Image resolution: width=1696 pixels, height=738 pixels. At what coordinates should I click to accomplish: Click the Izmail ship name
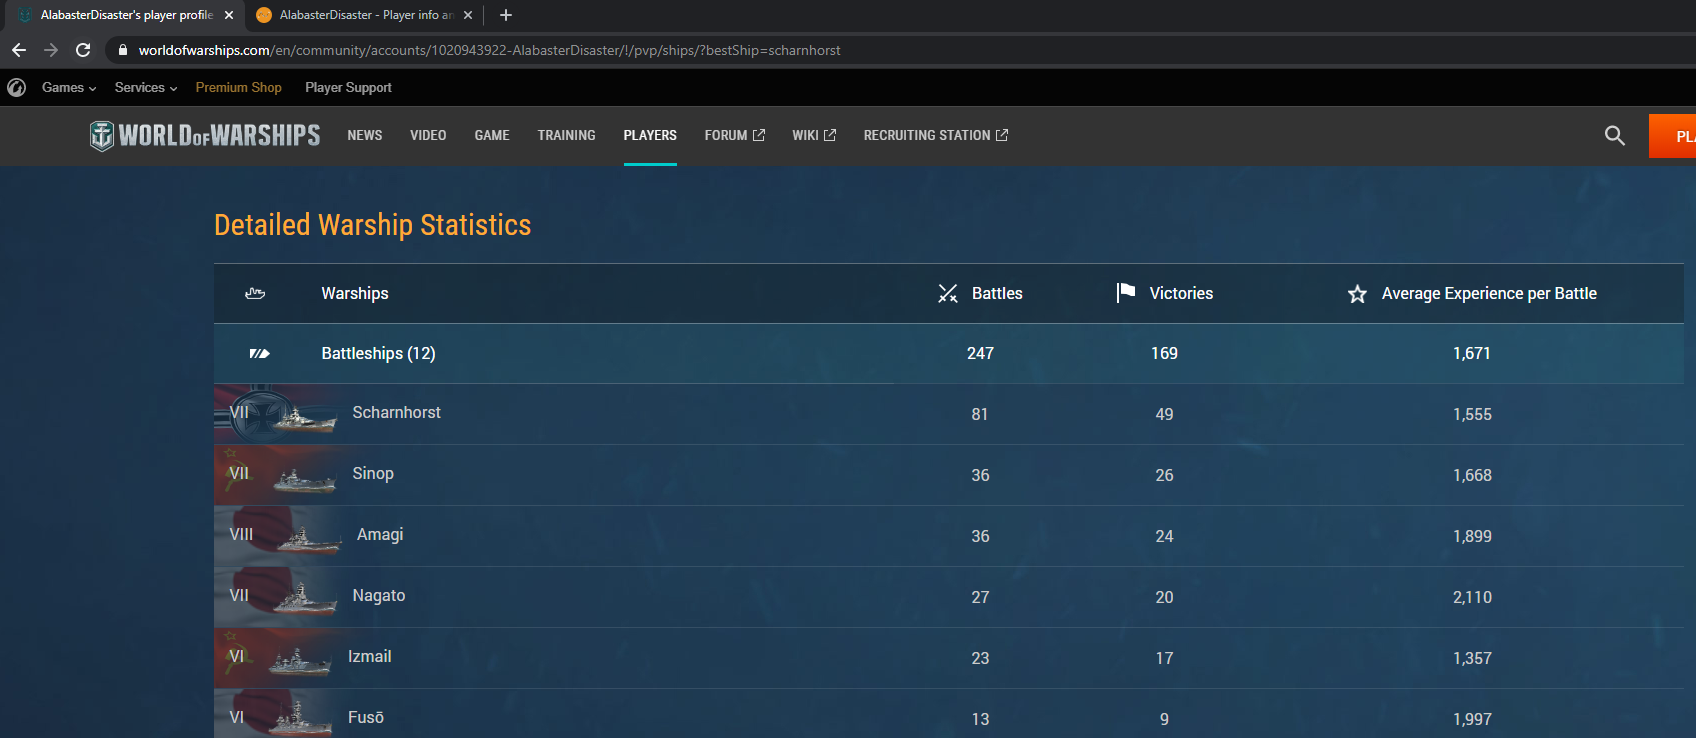click(x=369, y=656)
